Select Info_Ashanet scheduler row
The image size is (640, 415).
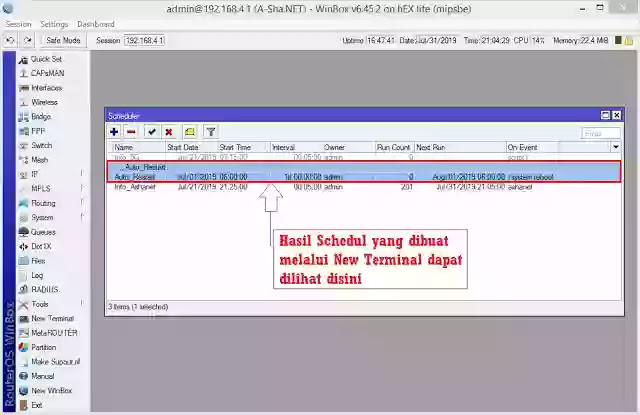[x=364, y=187]
